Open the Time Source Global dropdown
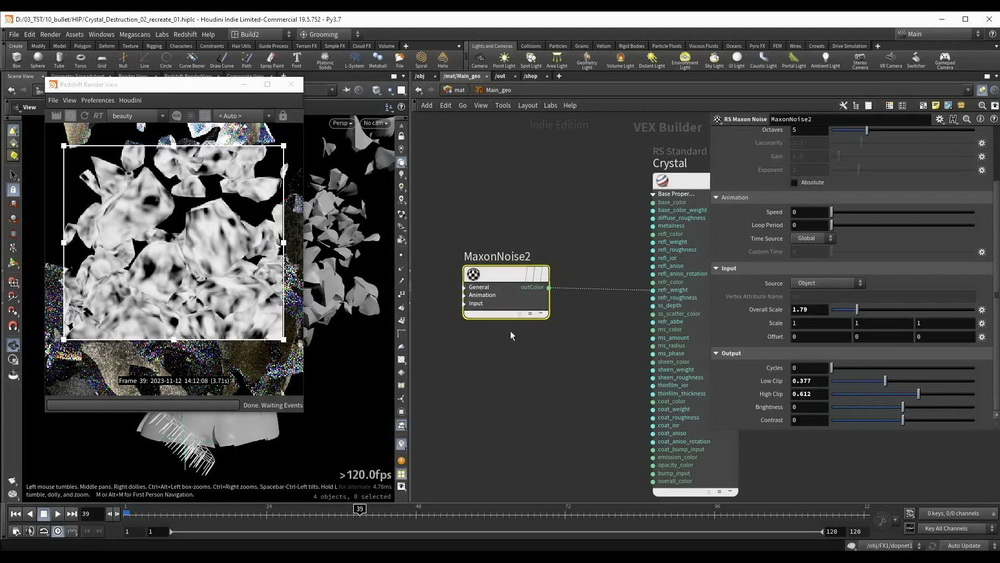The height and width of the screenshot is (563, 1000). tap(812, 238)
